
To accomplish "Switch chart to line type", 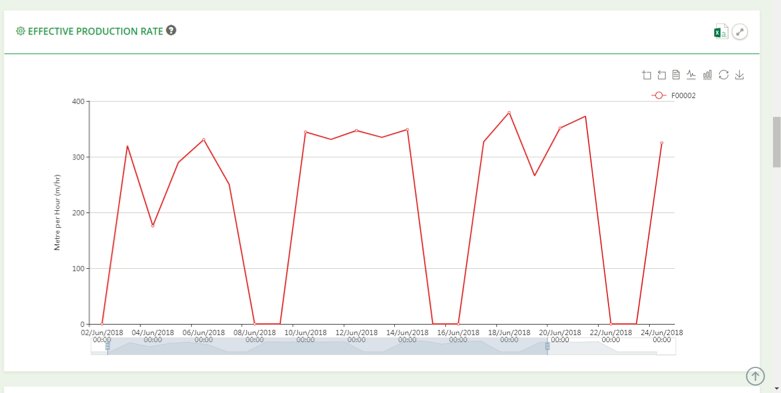I will tap(691, 75).
